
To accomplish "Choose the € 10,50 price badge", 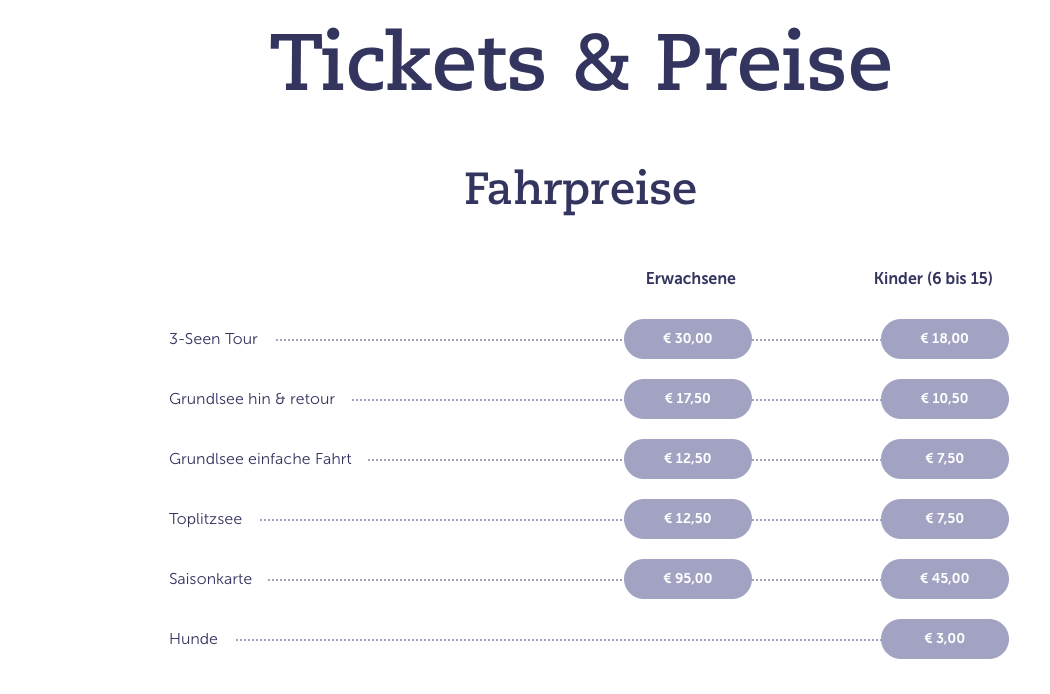I will pos(945,399).
